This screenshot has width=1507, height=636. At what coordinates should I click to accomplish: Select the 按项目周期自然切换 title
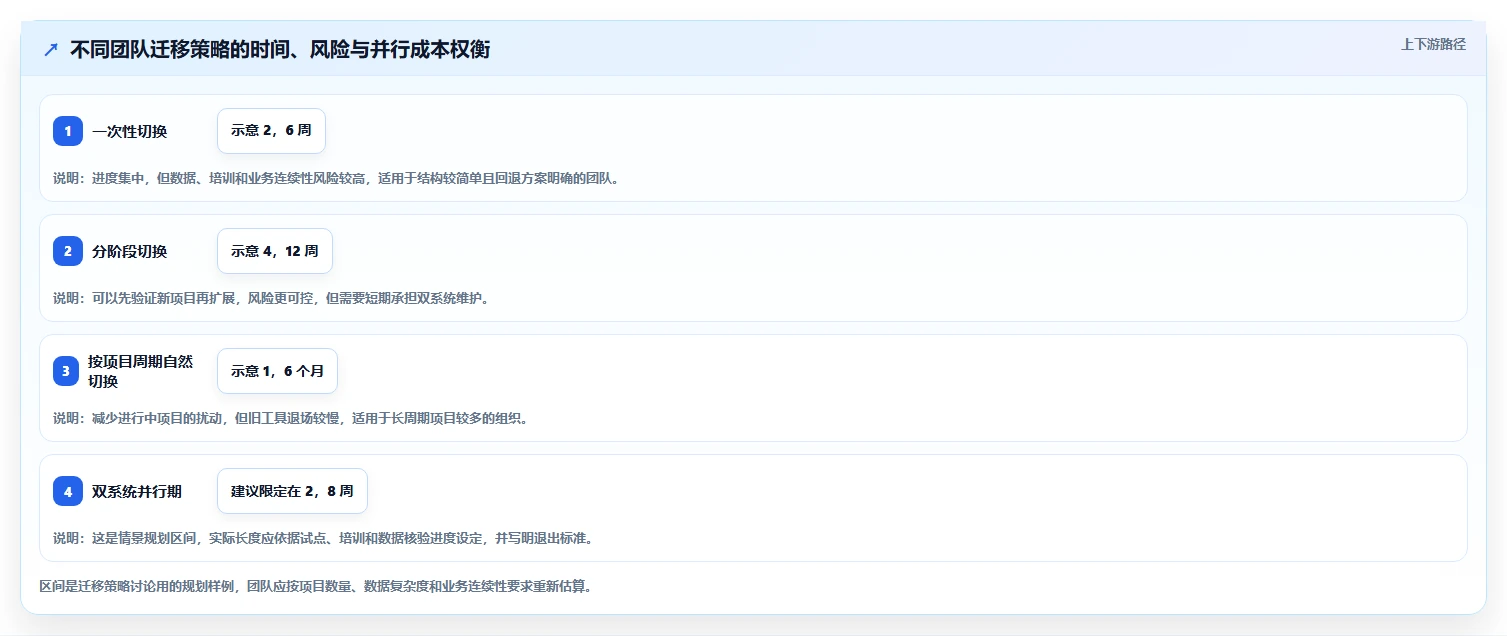(x=141, y=371)
